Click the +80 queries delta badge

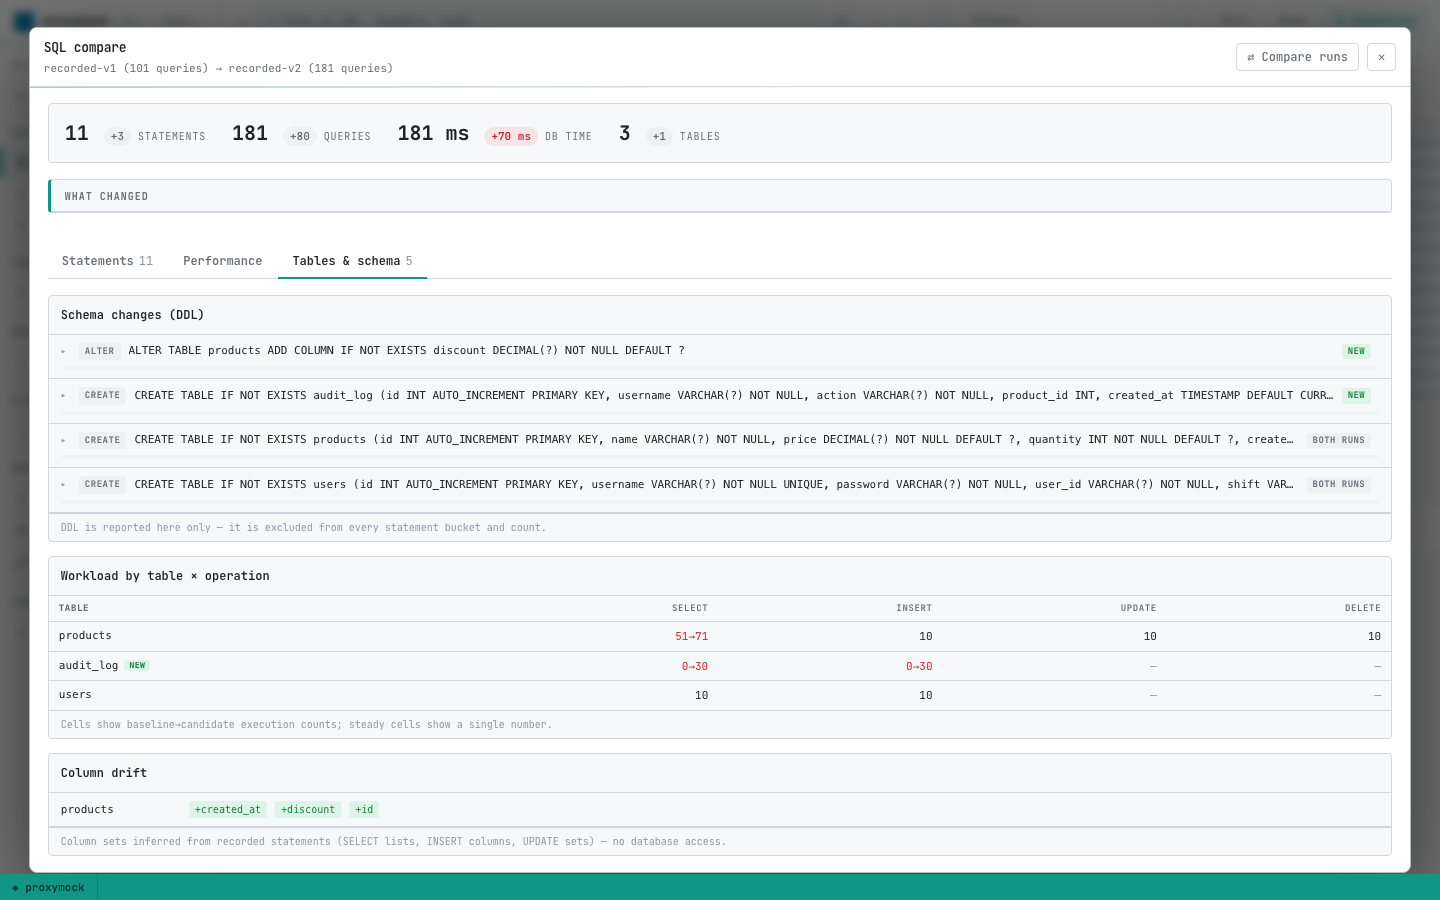(300, 137)
